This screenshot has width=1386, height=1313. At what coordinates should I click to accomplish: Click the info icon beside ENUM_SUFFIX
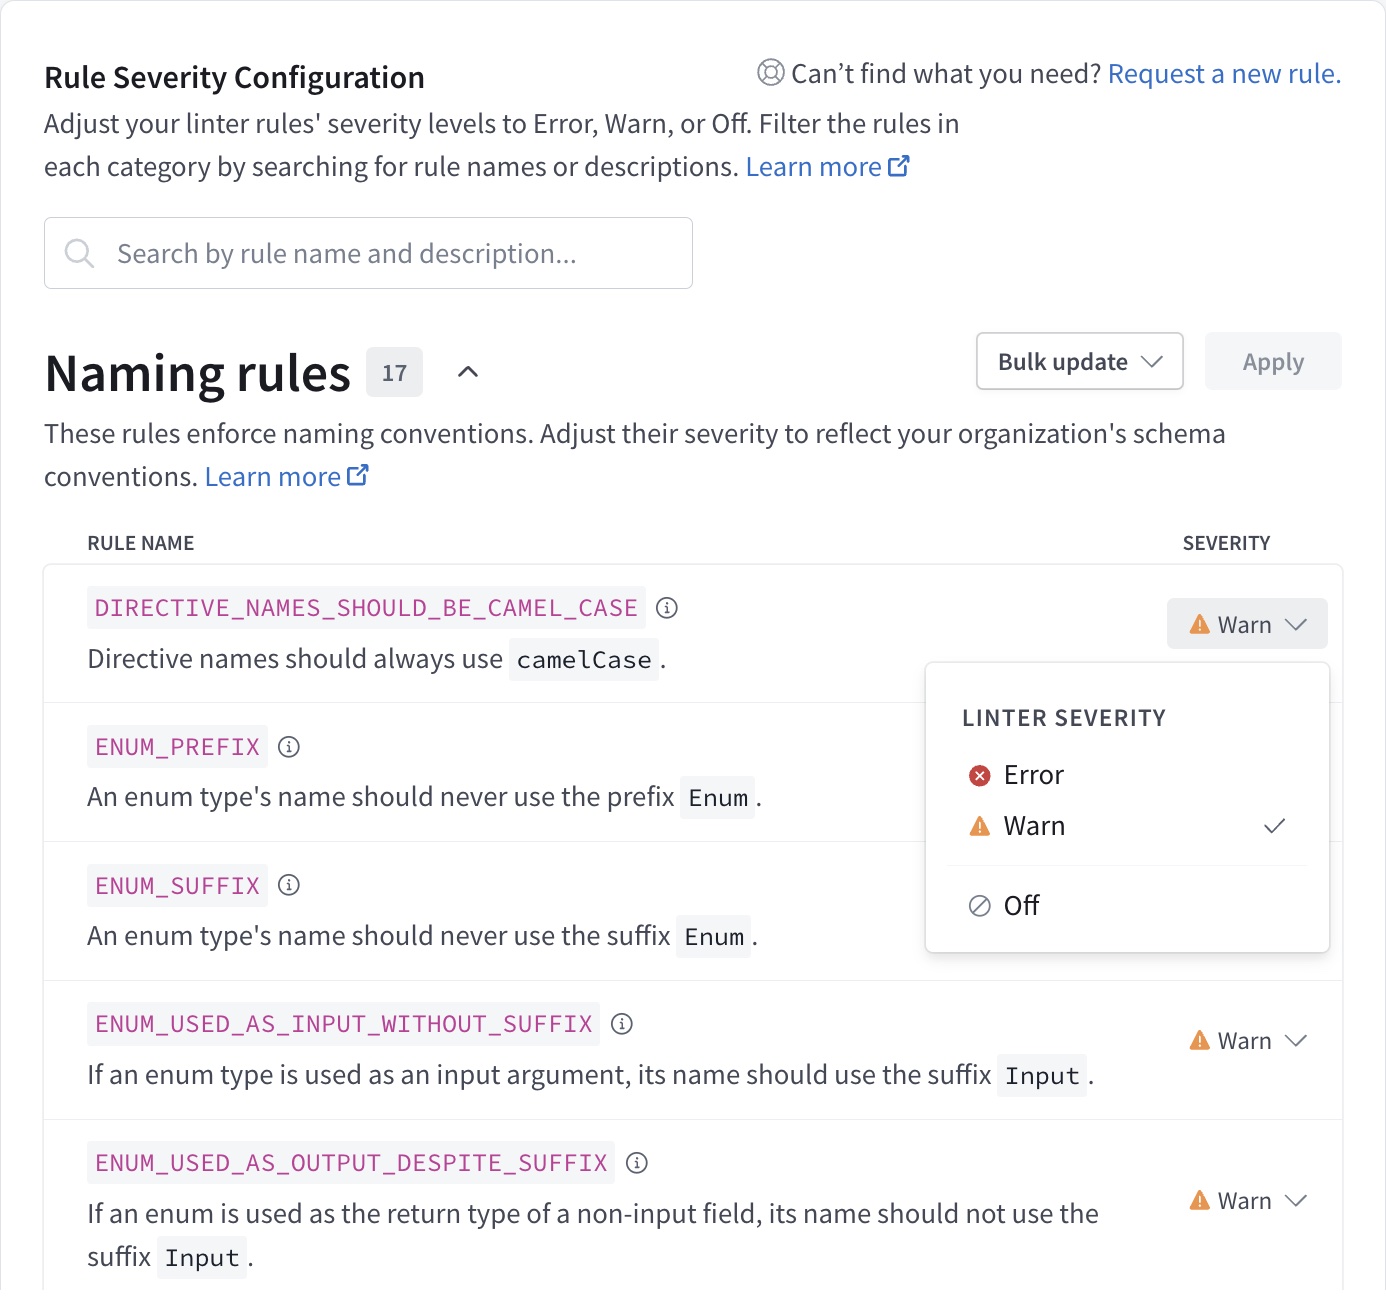(x=290, y=885)
